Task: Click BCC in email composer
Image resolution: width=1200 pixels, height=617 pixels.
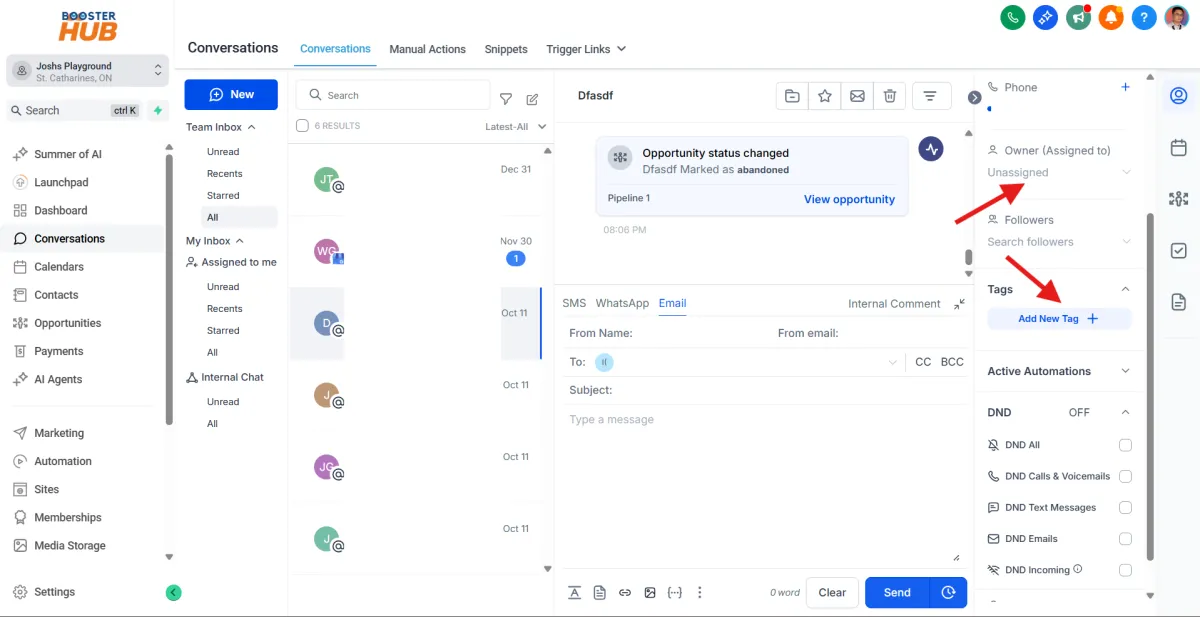Action: point(952,362)
